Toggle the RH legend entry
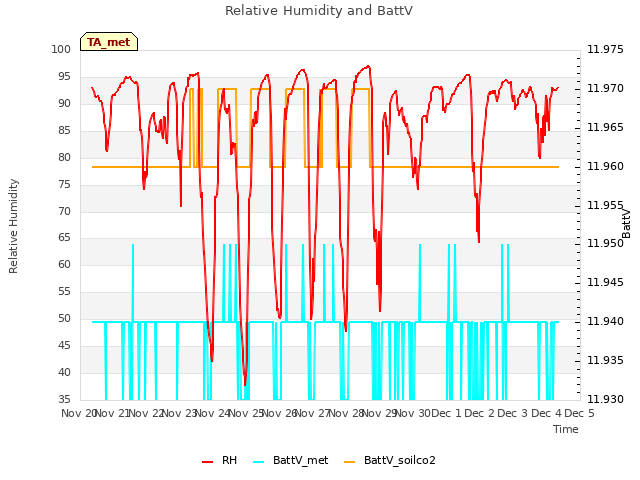This screenshot has width=640, height=480. (219, 460)
